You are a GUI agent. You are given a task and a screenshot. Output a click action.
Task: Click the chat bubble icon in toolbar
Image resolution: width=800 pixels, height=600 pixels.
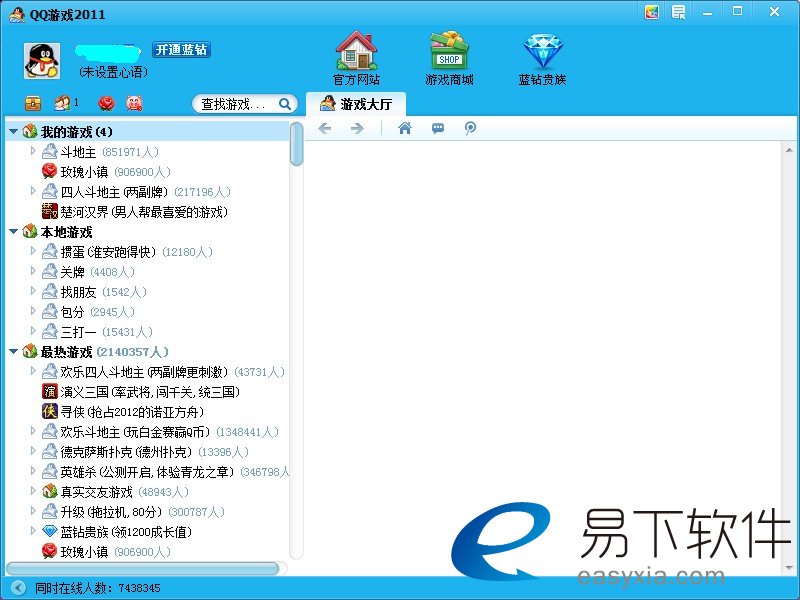pyautogui.click(x=438, y=128)
